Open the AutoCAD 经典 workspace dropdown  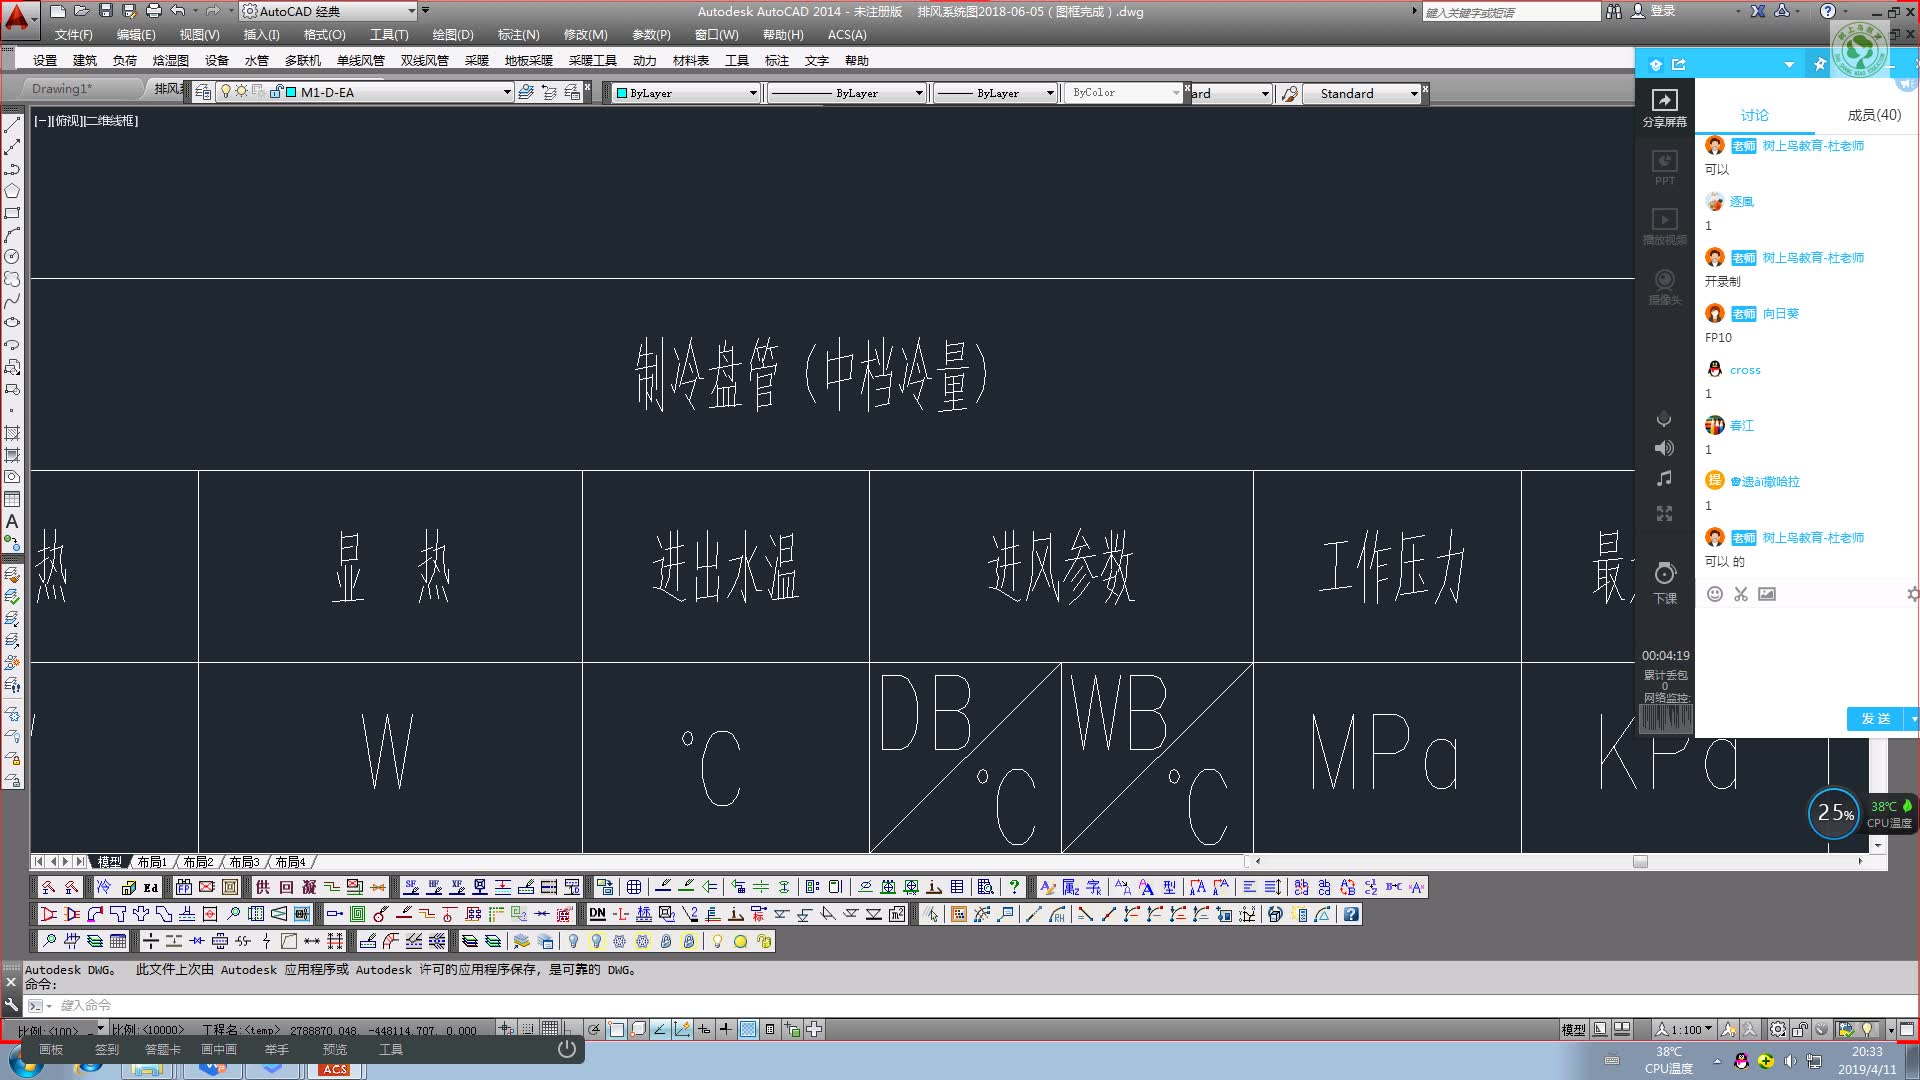pos(329,11)
